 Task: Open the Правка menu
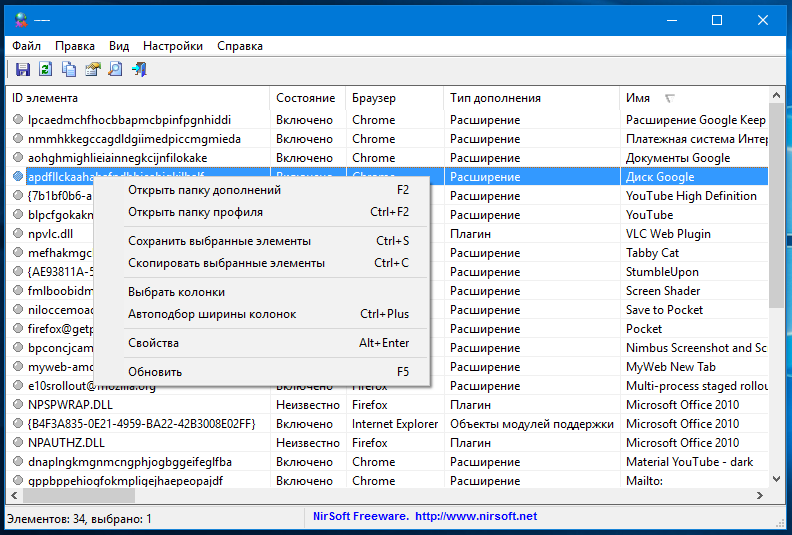pyautogui.click(x=75, y=46)
